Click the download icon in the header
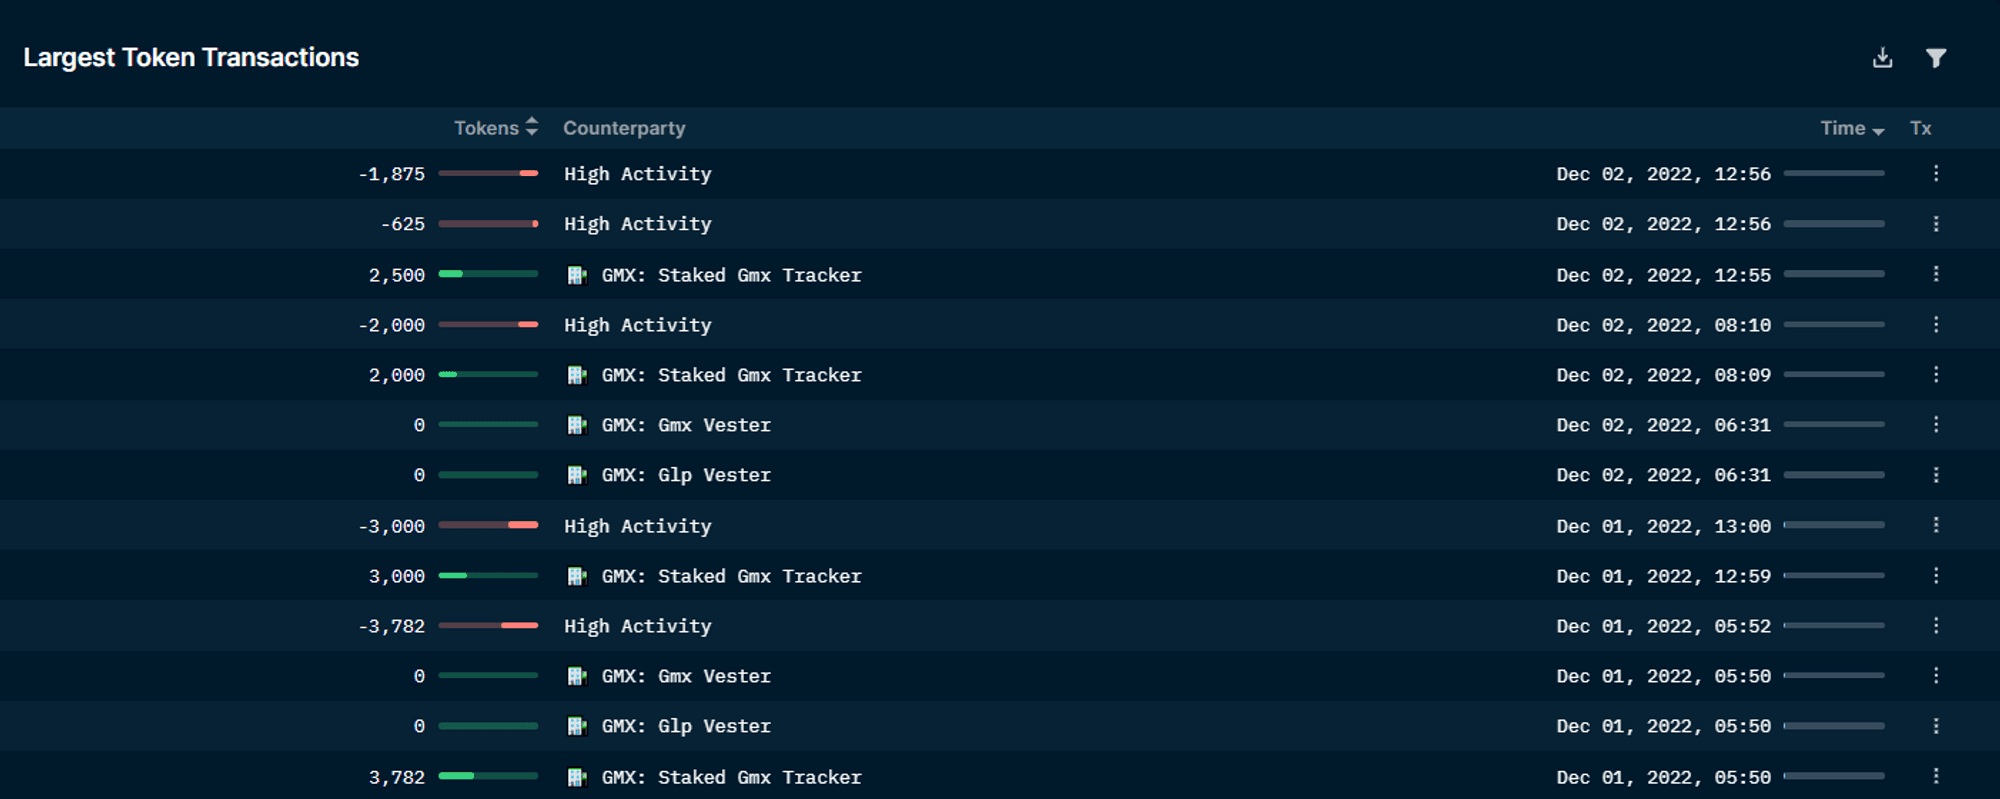Image resolution: width=2000 pixels, height=799 pixels. tap(1882, 58)
